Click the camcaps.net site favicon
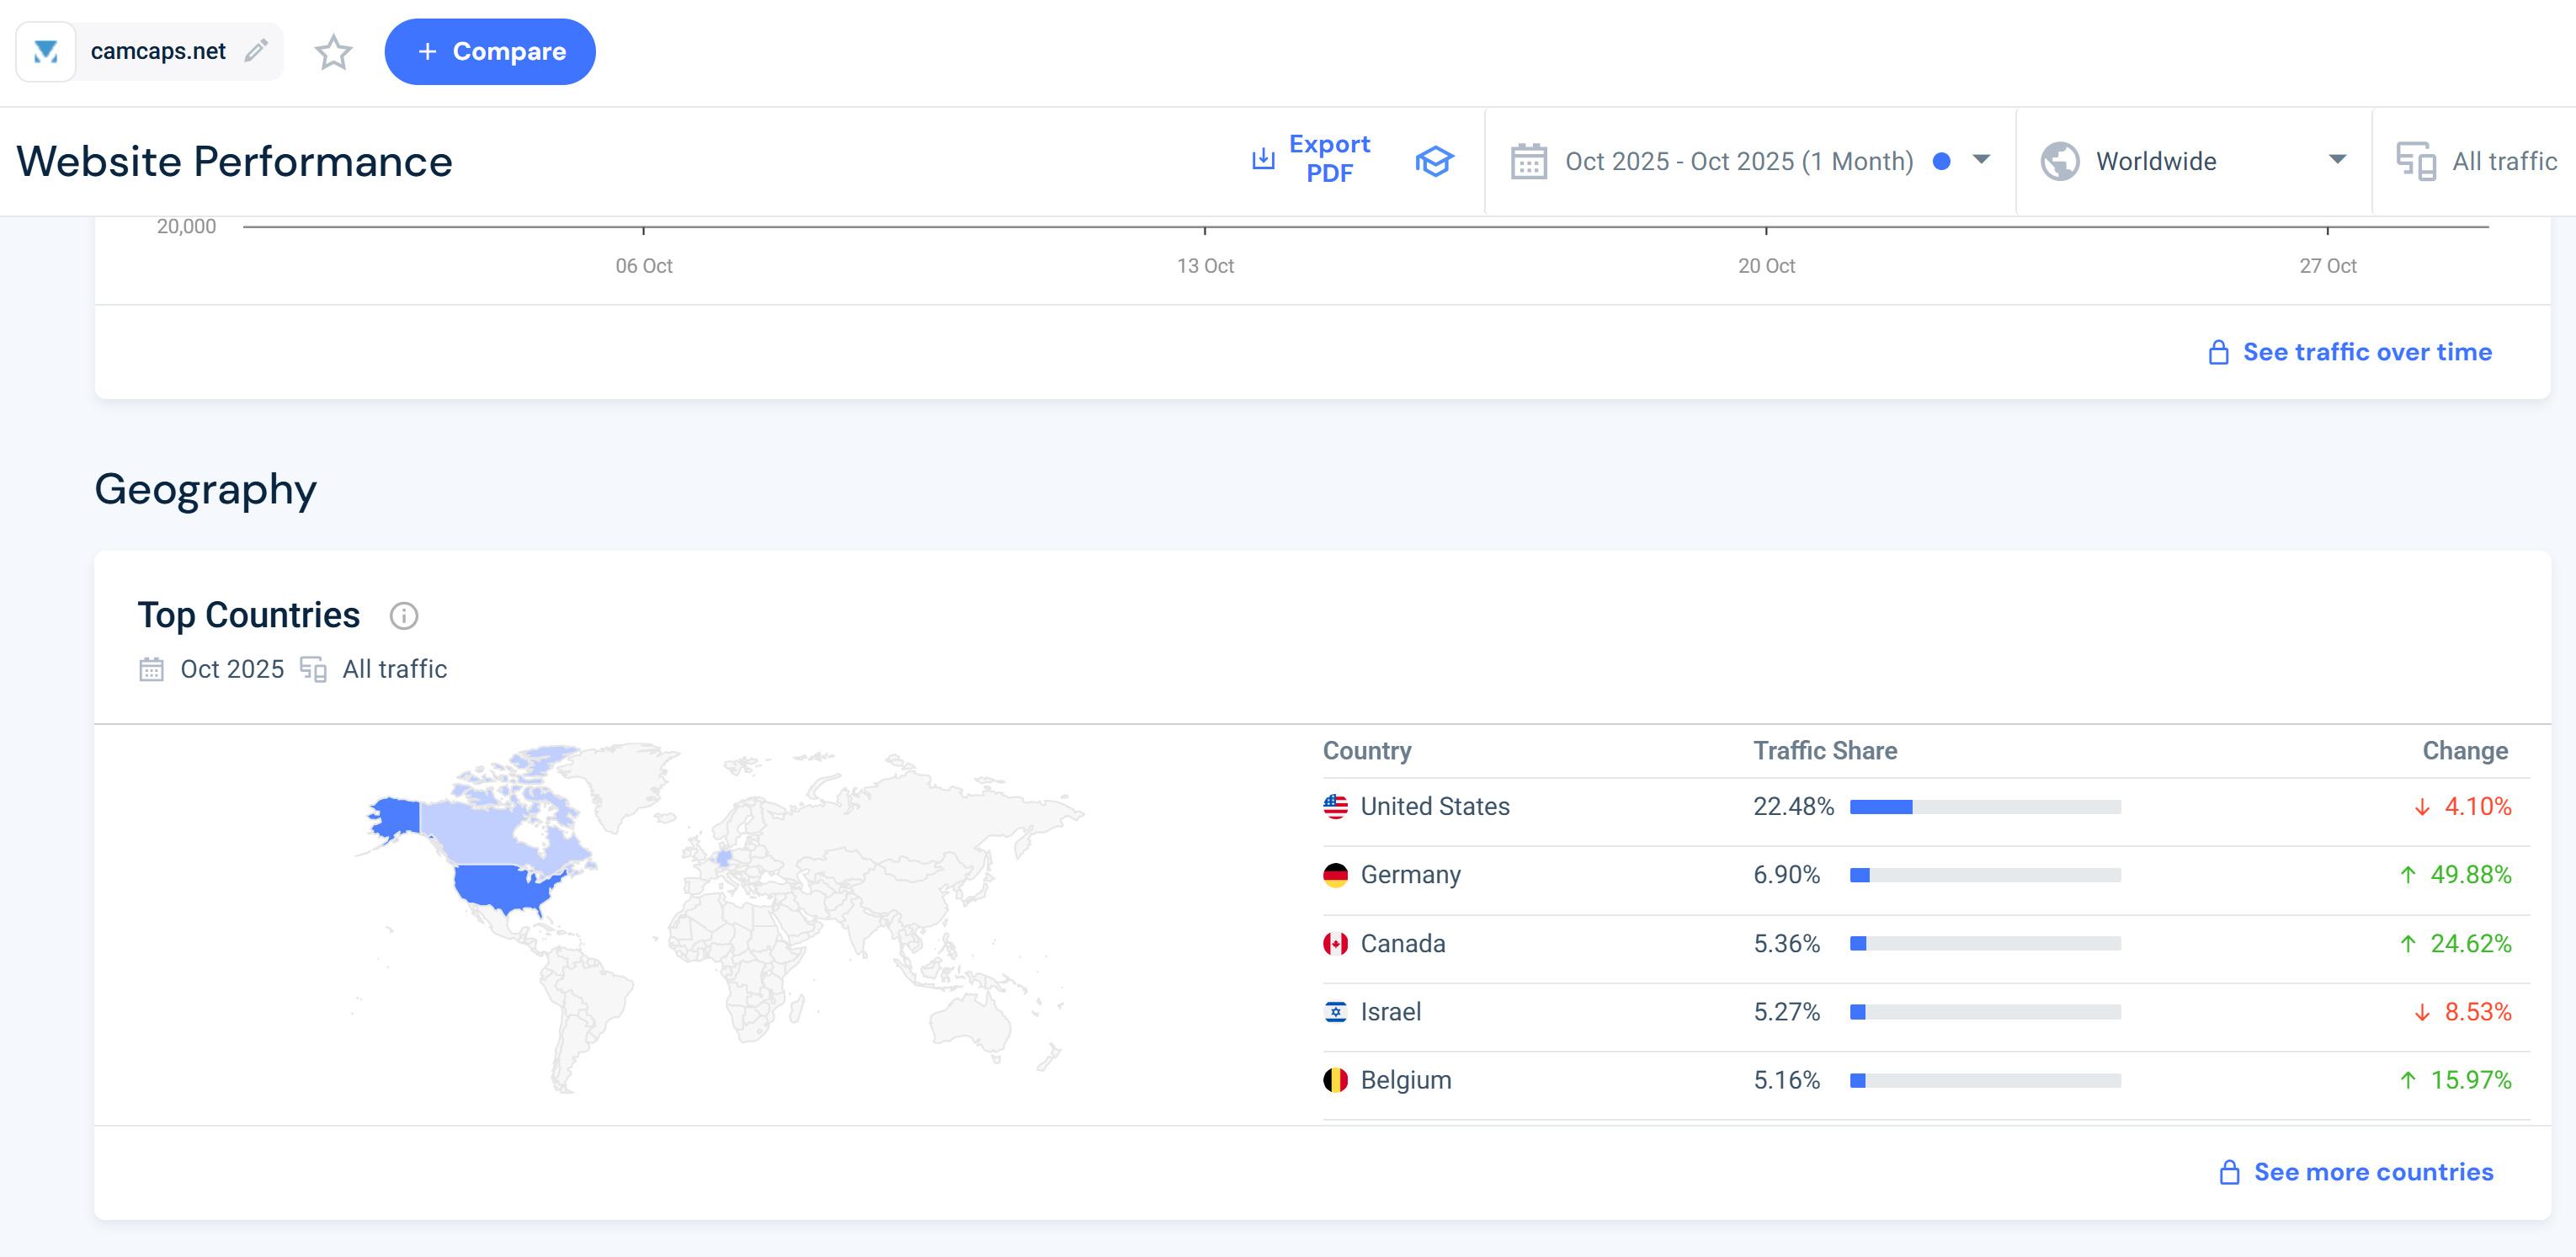Viewport: 2576px width, 1257px height. pos(46,51)
